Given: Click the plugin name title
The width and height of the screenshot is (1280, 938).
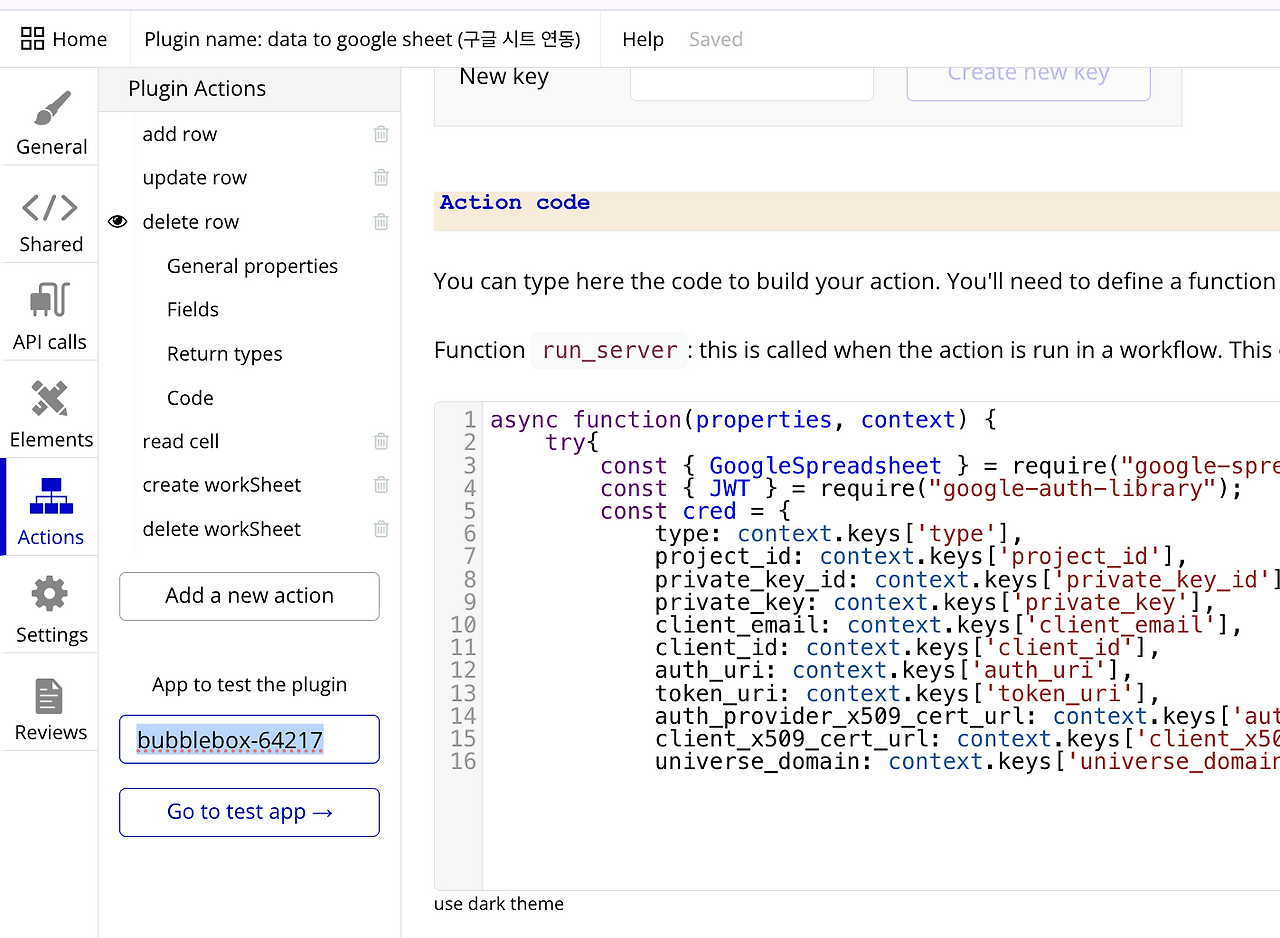Looking at the screenshot, I should coord(362,39).
